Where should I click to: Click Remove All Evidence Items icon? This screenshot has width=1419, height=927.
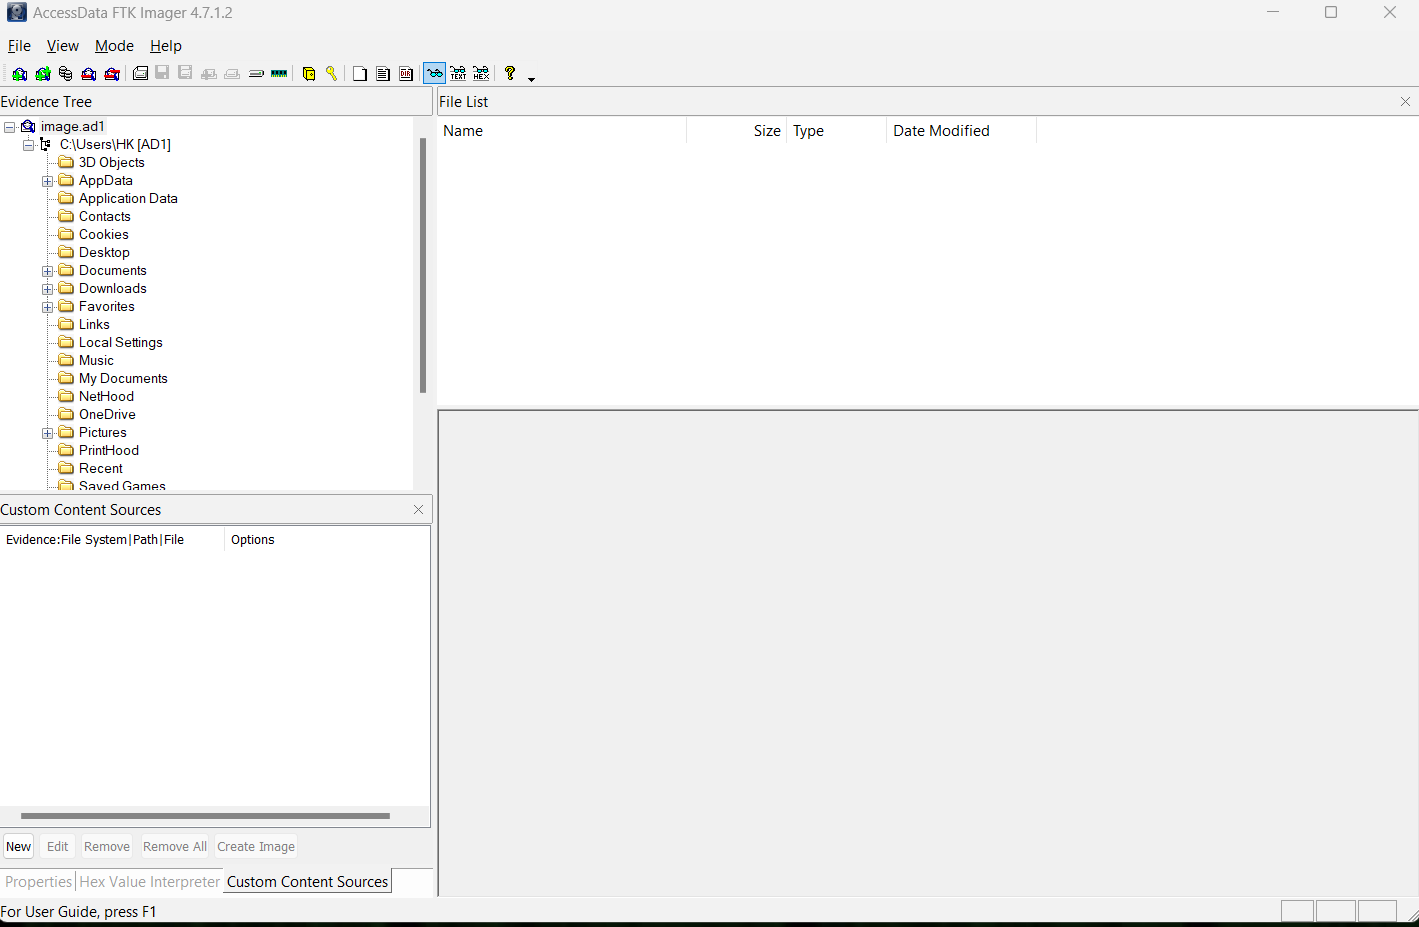(x=112, y=74)
